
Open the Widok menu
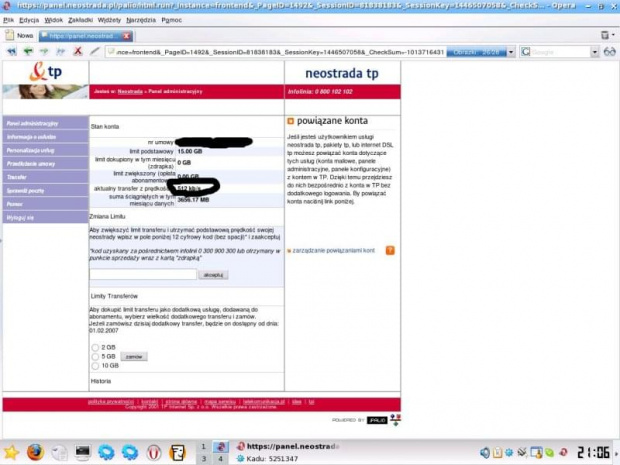coord(53,20)
